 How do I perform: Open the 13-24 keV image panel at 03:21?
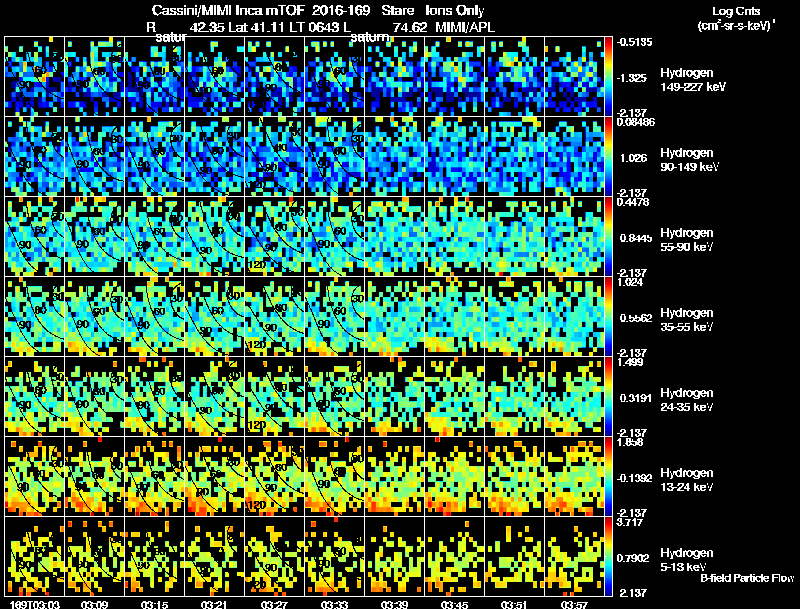click(x=214, y=476)
